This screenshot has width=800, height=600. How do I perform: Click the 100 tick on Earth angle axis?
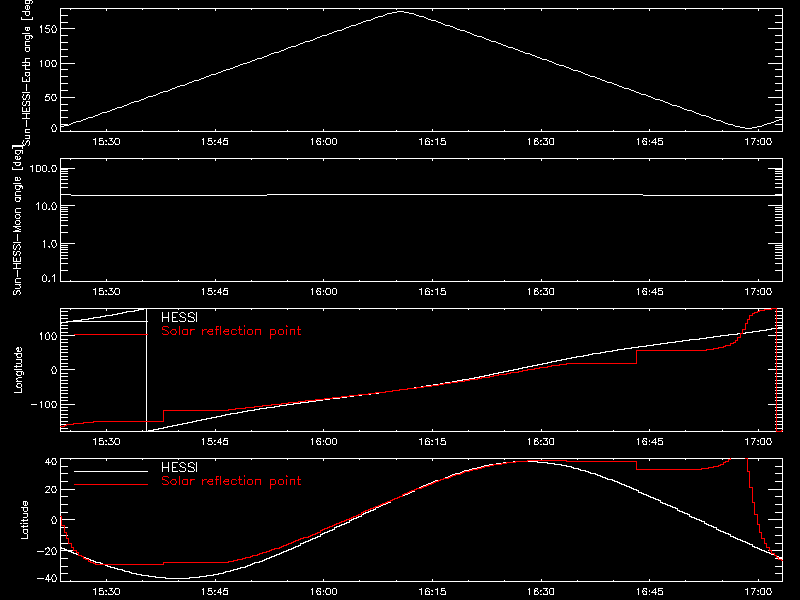[x=48, y=63]
